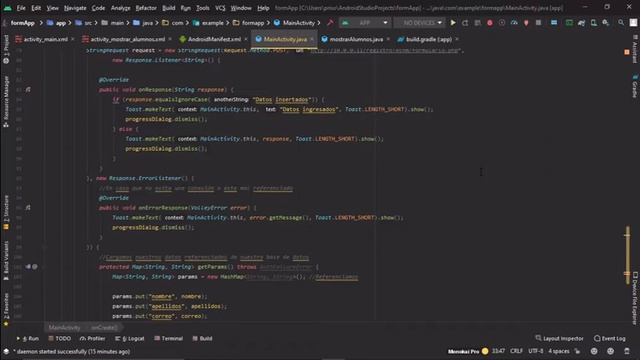
Task: Open the Refactor menu
Action: (x=146, y=8)
